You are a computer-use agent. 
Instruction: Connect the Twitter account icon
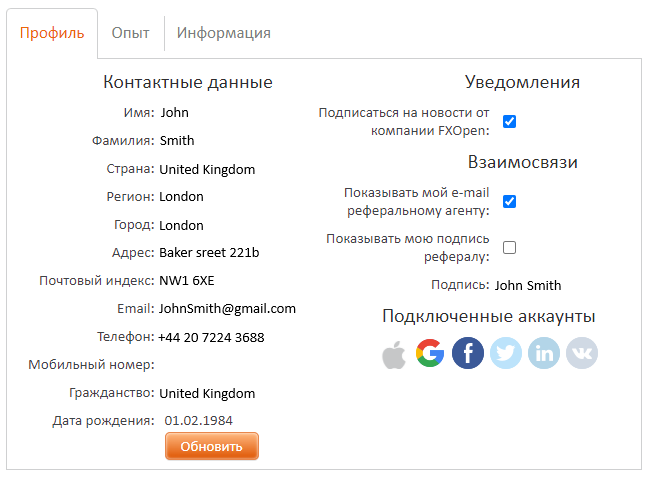click(x=506, y=353)
